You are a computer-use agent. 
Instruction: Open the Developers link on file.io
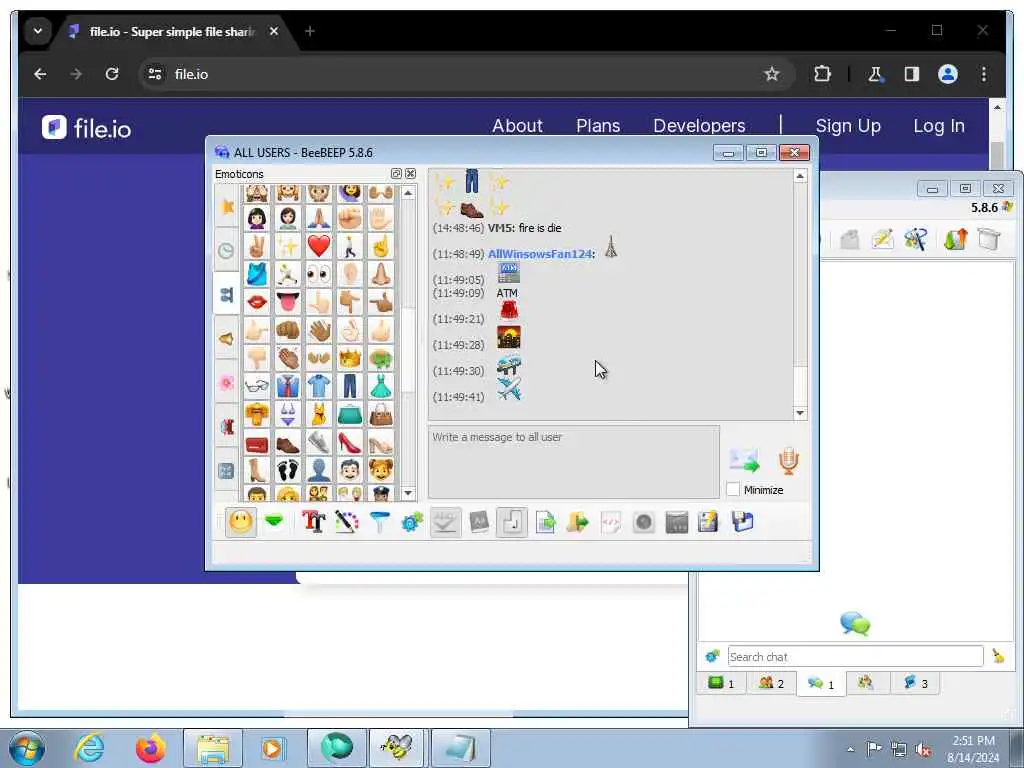[x=699, y=125]
